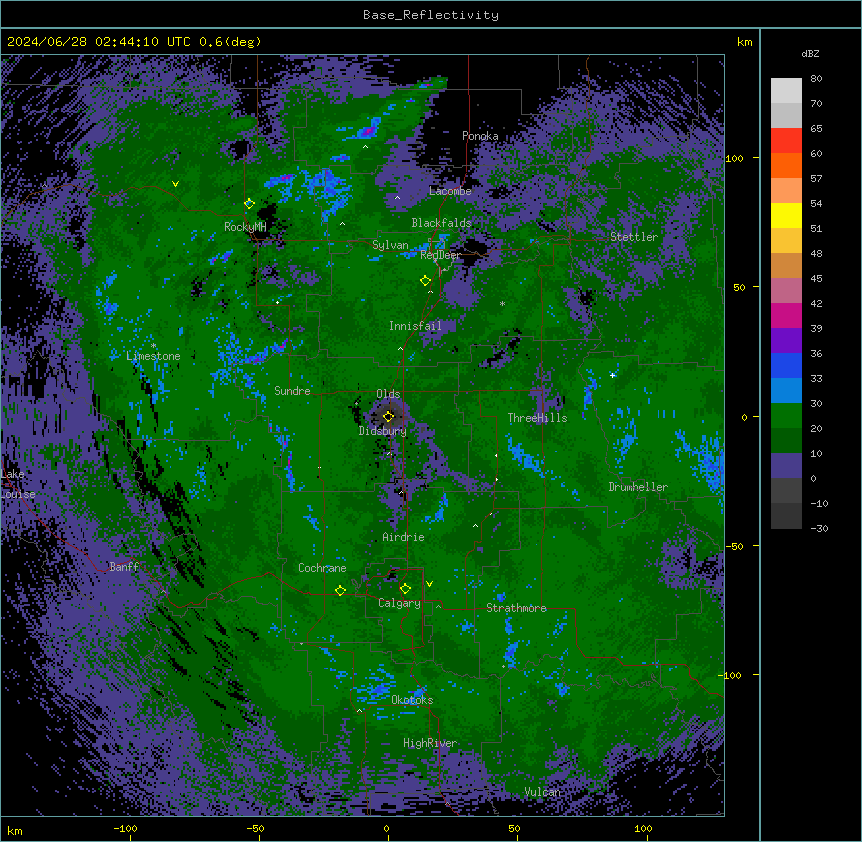Click the bright green 20-30 dBZ legend band

coord(786,416)
